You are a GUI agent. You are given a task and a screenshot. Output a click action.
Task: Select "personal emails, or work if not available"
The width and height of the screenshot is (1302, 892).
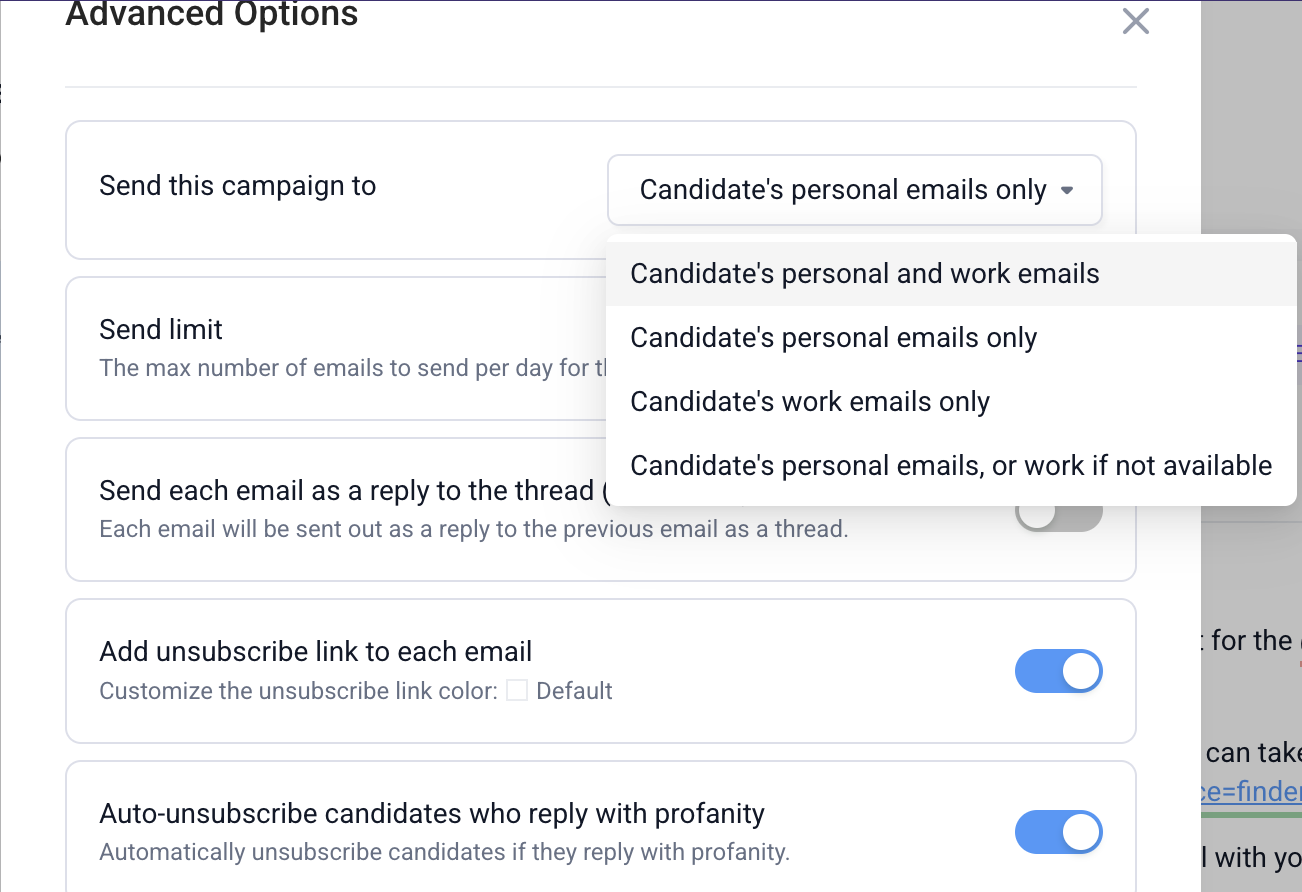pos(950,466)
